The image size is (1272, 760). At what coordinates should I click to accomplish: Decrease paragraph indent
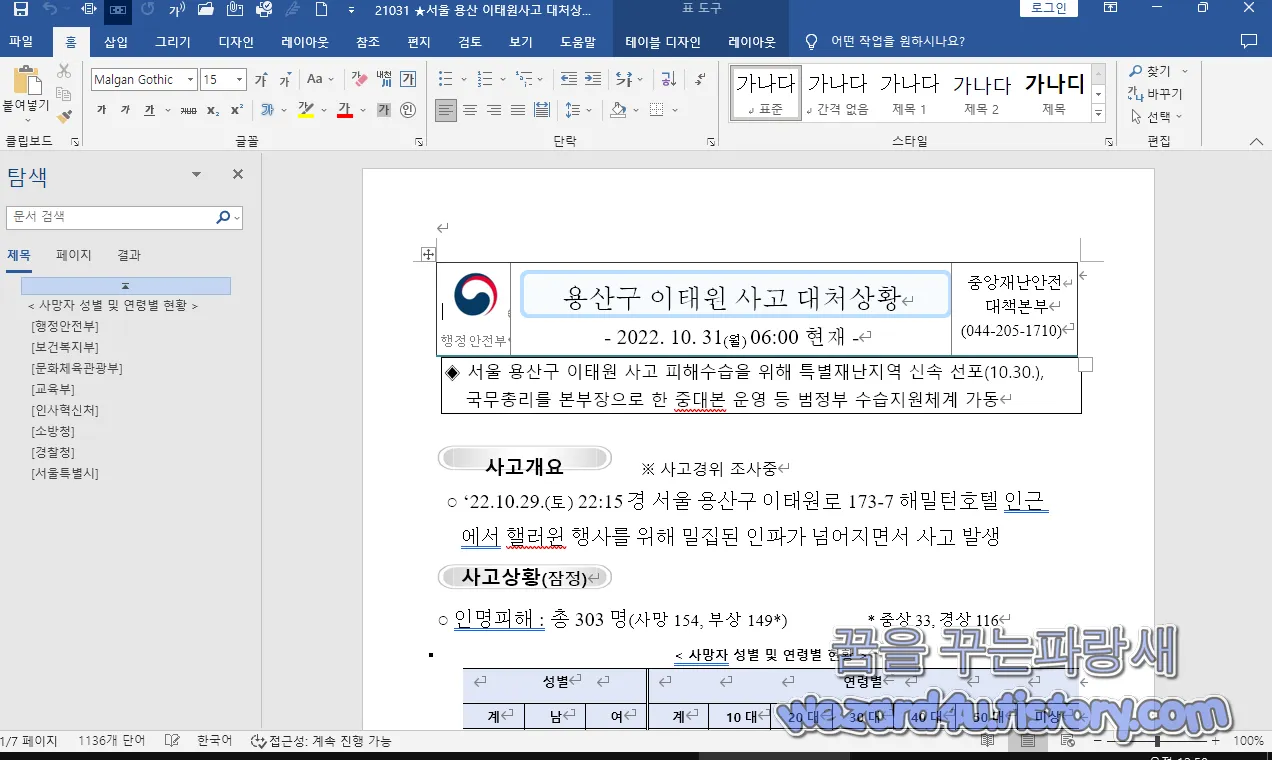[569, 79]
